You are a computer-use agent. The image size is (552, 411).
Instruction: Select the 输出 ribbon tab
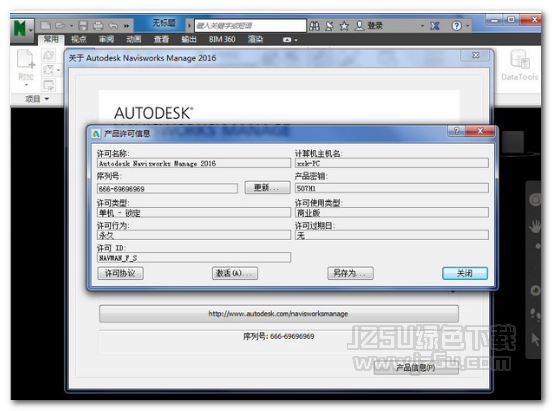pos(189,39)
